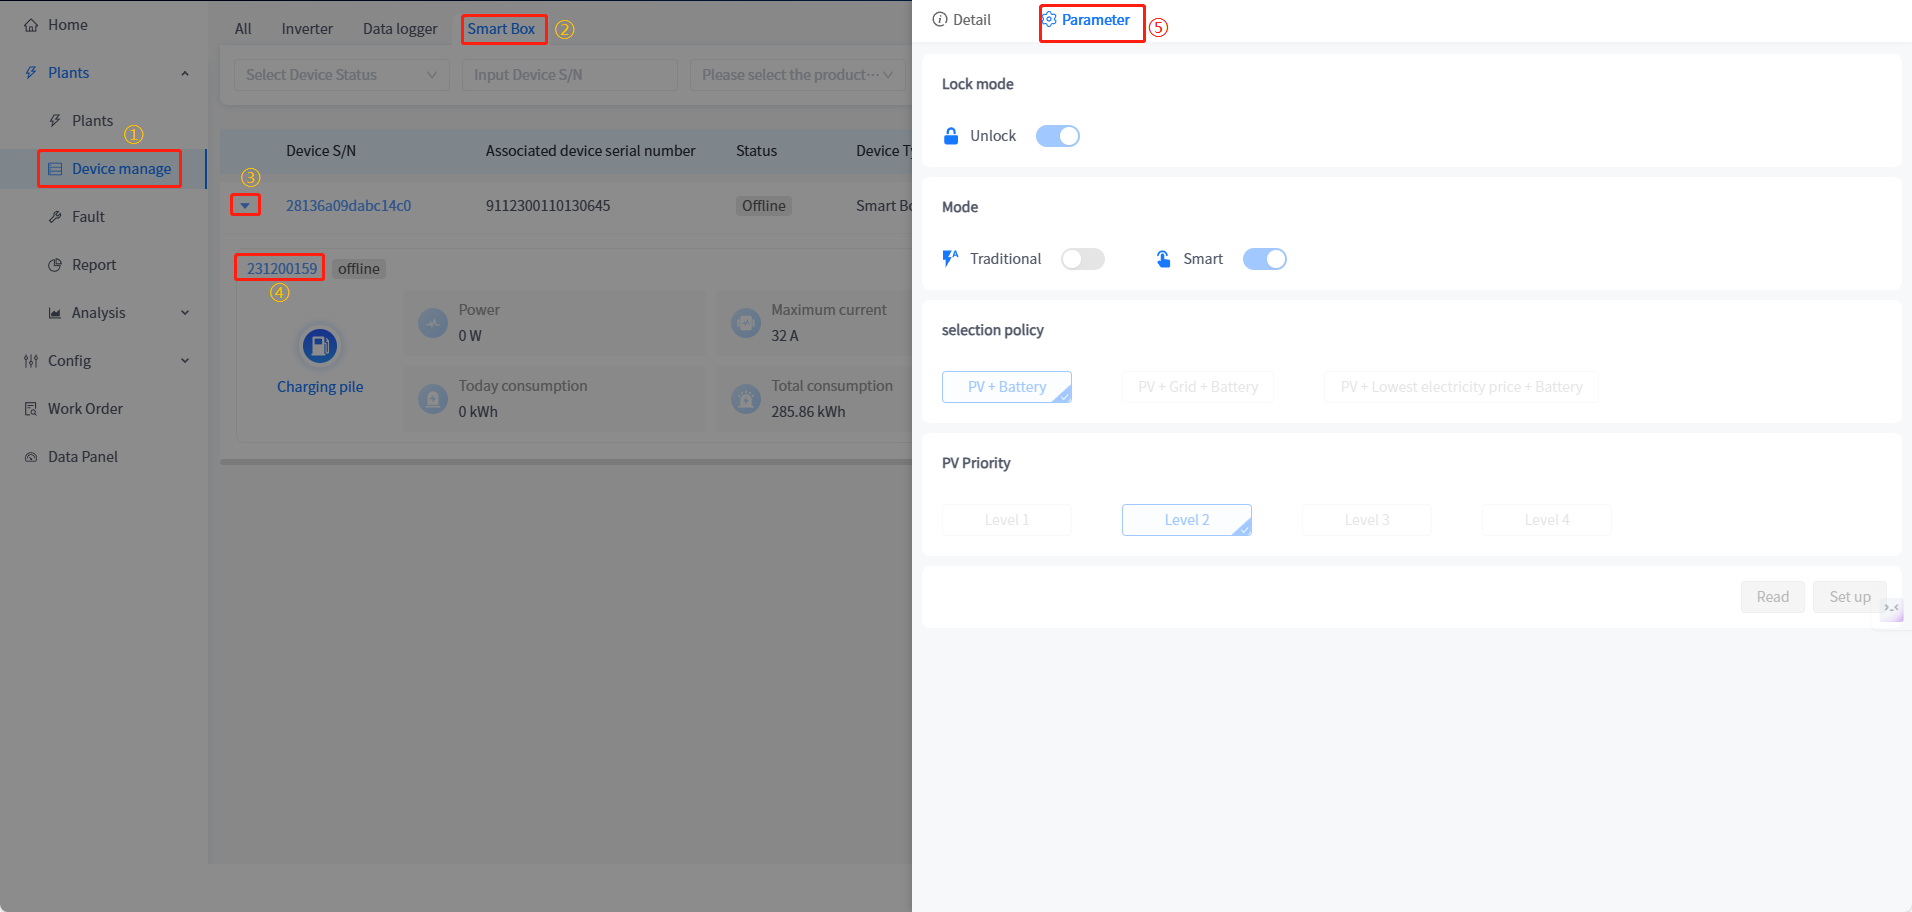Click the Home icon in sidebar

(x=31, y=25)
